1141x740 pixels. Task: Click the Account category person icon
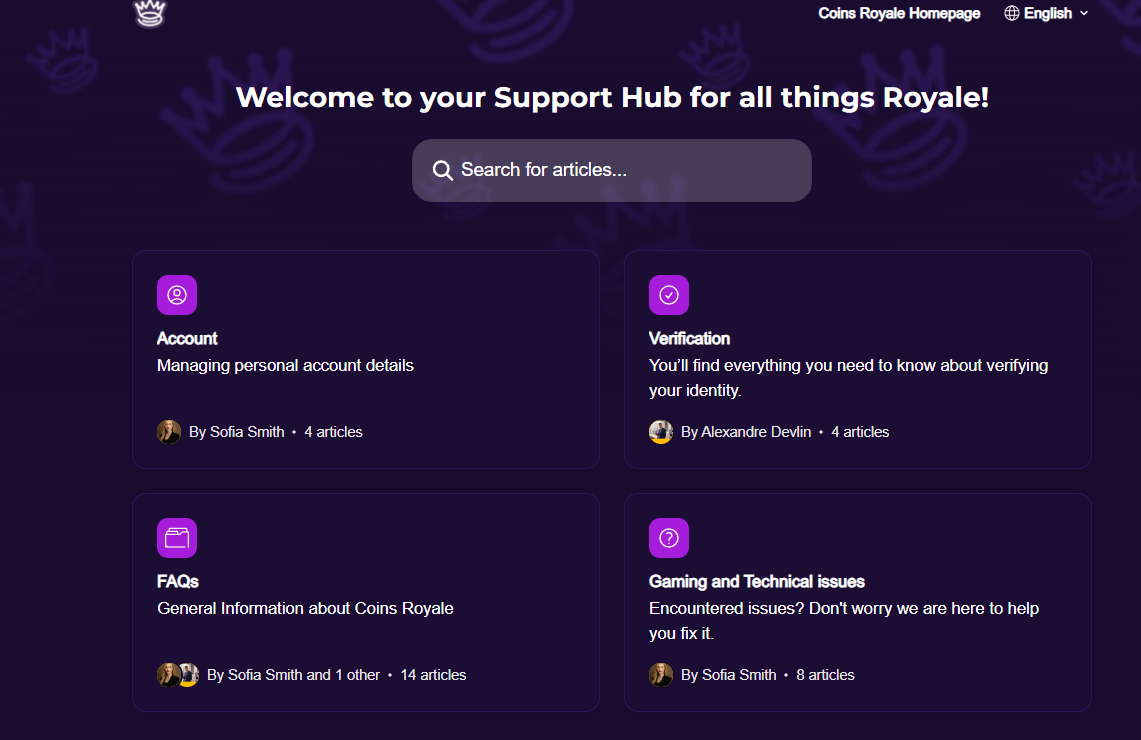point(177,295)
